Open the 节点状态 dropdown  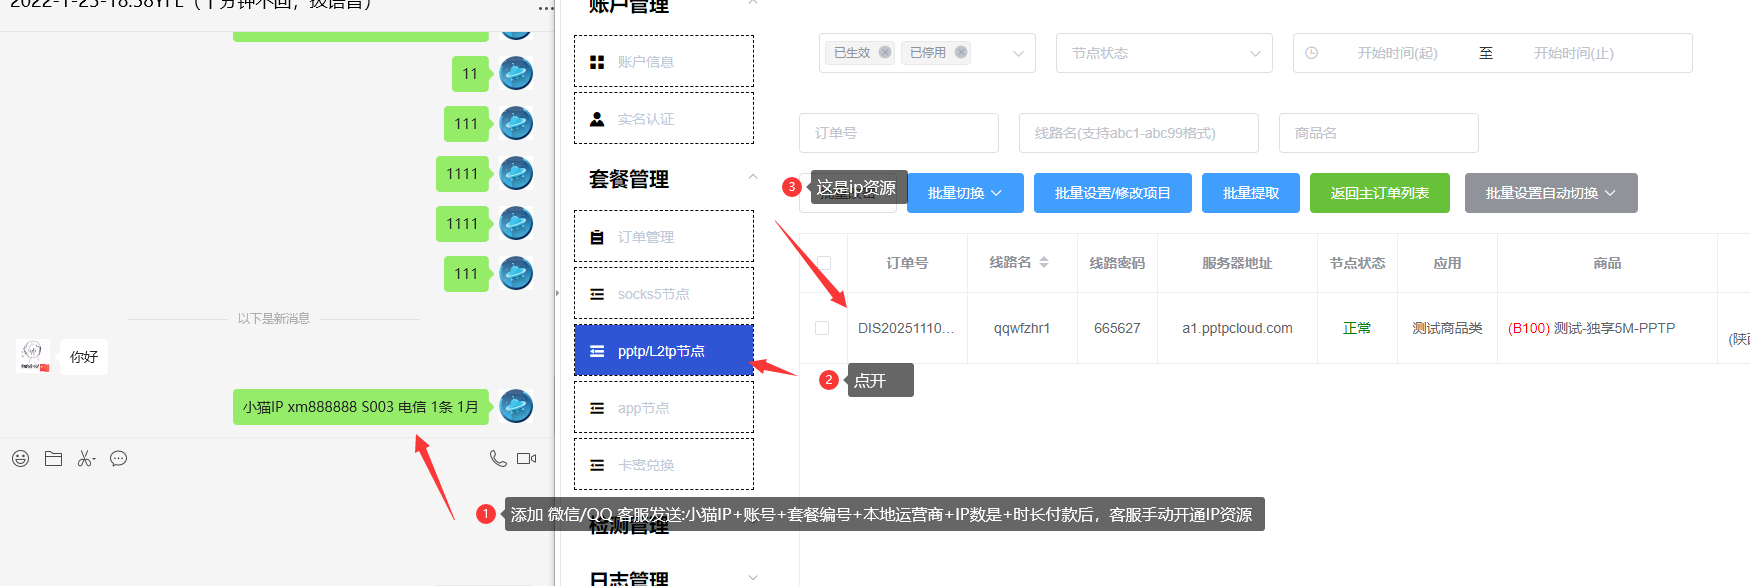(x=1163, y=53)
